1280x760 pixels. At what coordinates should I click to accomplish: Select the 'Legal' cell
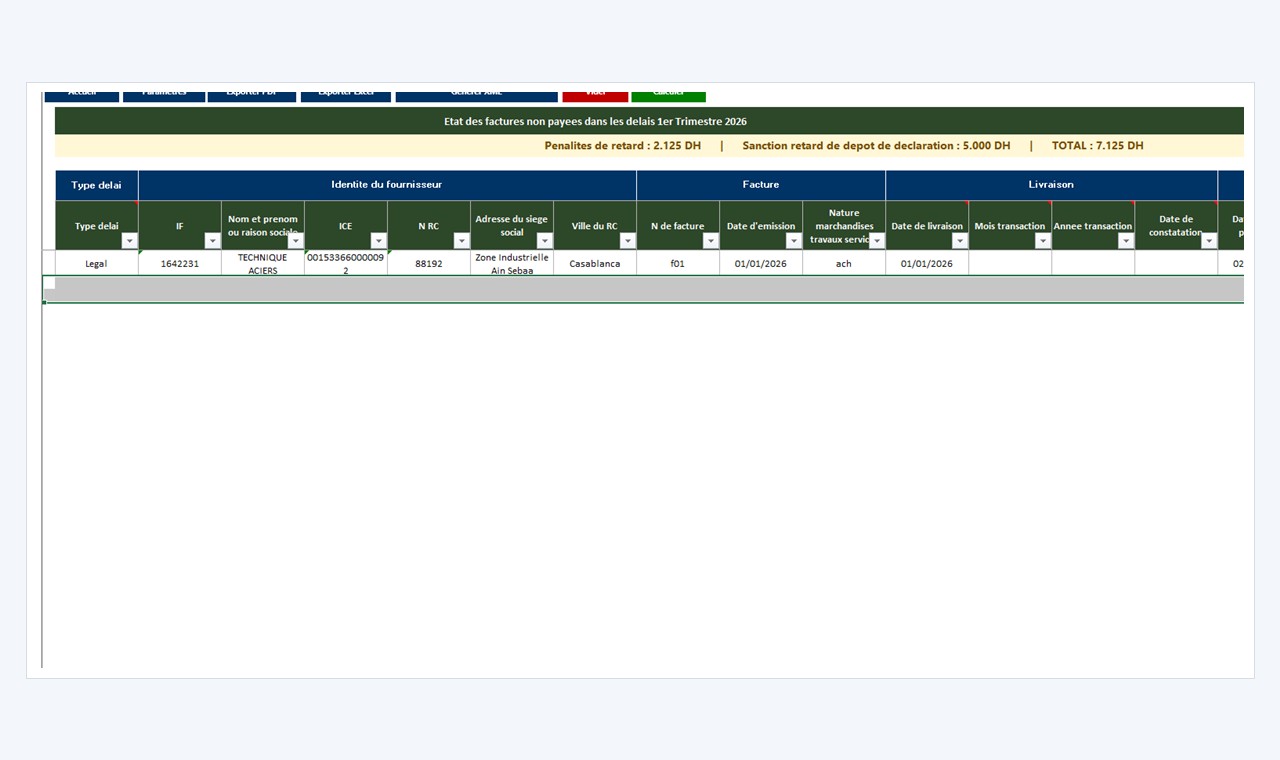(x=97, y=264)
